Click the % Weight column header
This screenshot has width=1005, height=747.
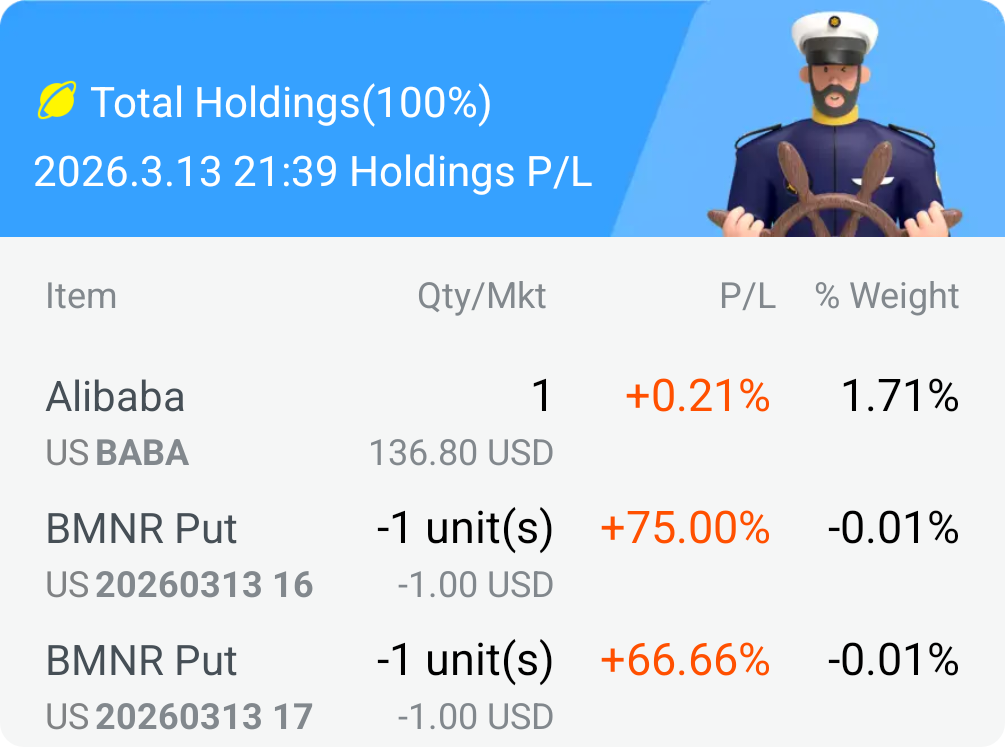(x=887, y=296)
